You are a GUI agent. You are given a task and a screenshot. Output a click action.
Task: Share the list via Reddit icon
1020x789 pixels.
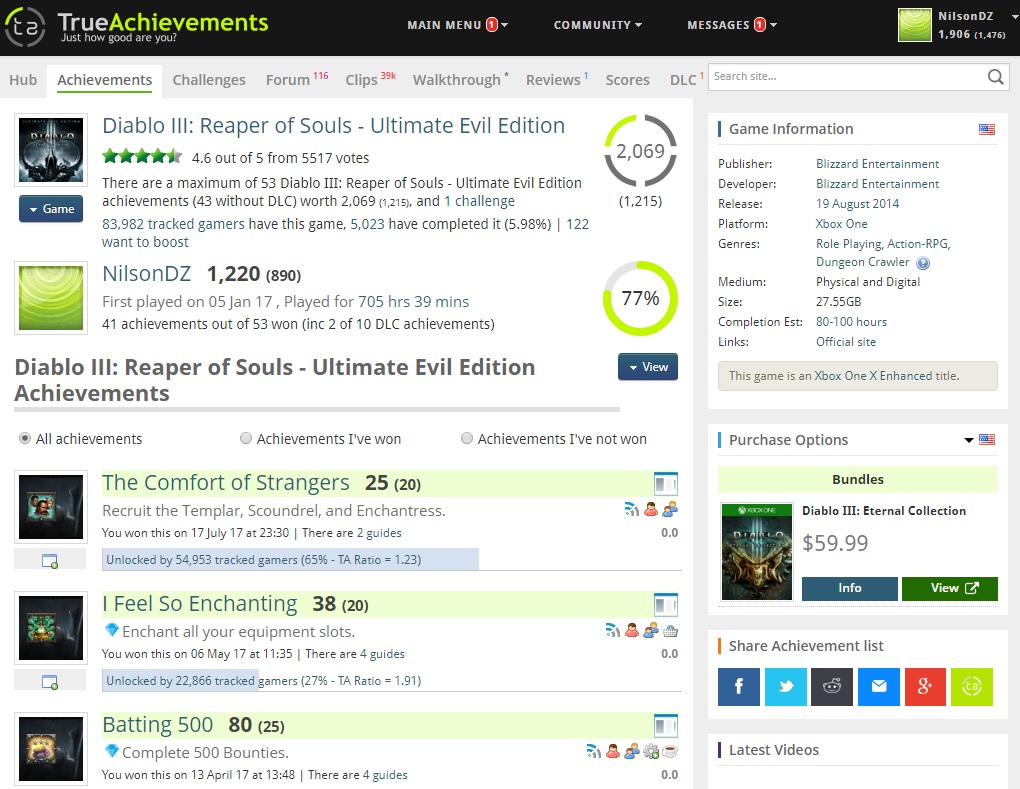[x=832, y=686]
